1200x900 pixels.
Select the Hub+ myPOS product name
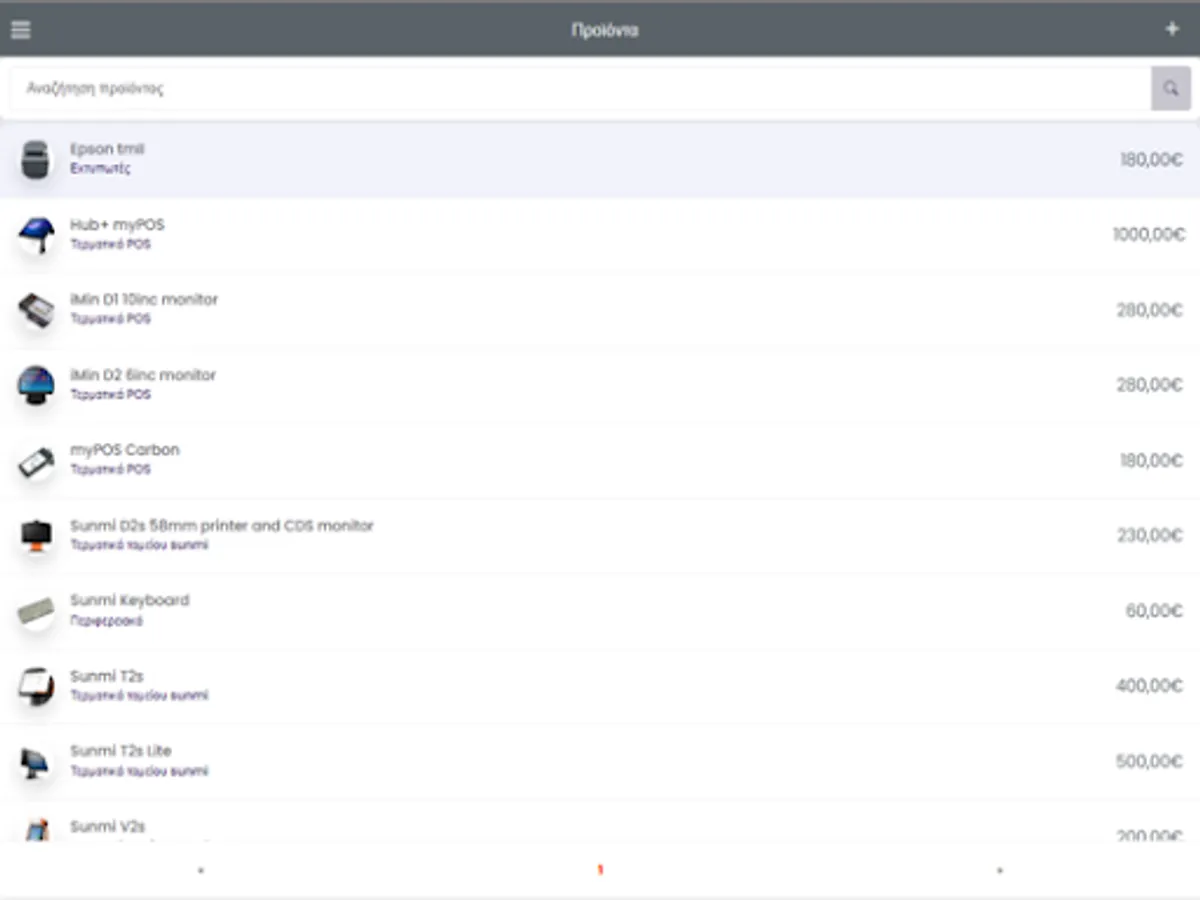(117, 225)
